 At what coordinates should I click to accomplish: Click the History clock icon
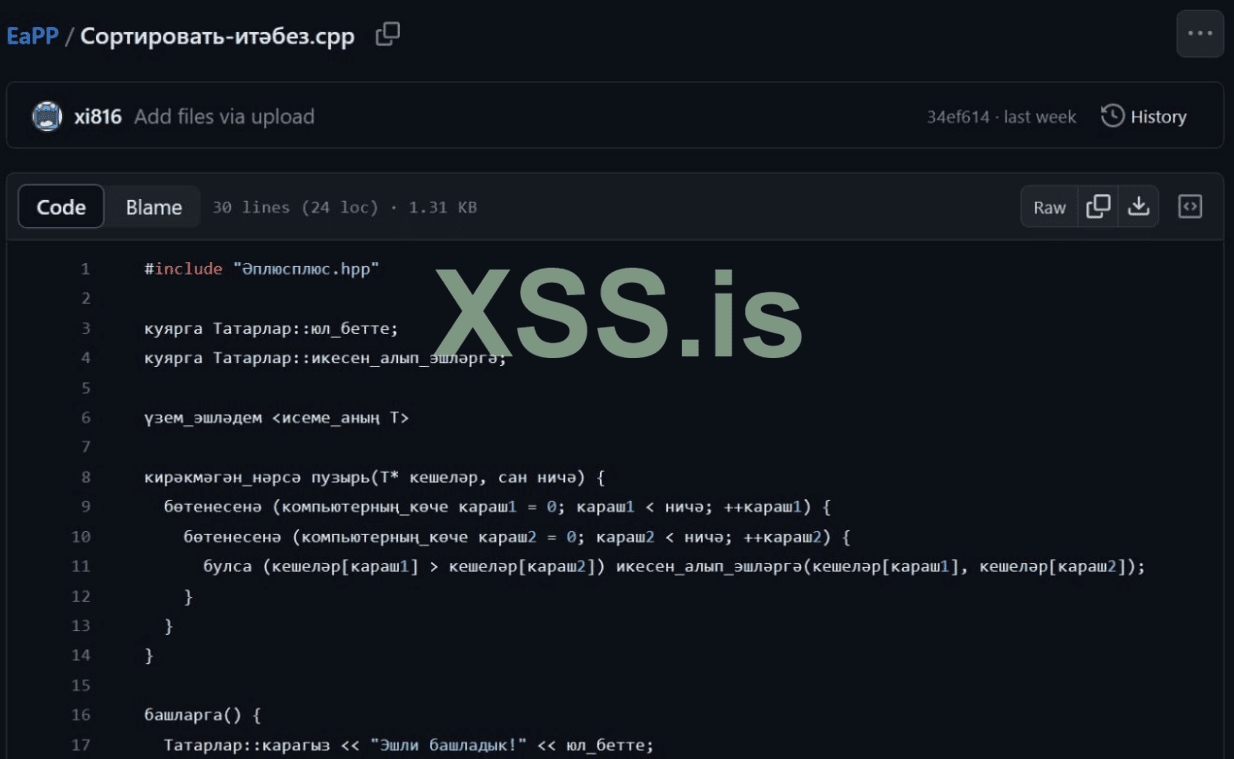[x=1112, y=116]
